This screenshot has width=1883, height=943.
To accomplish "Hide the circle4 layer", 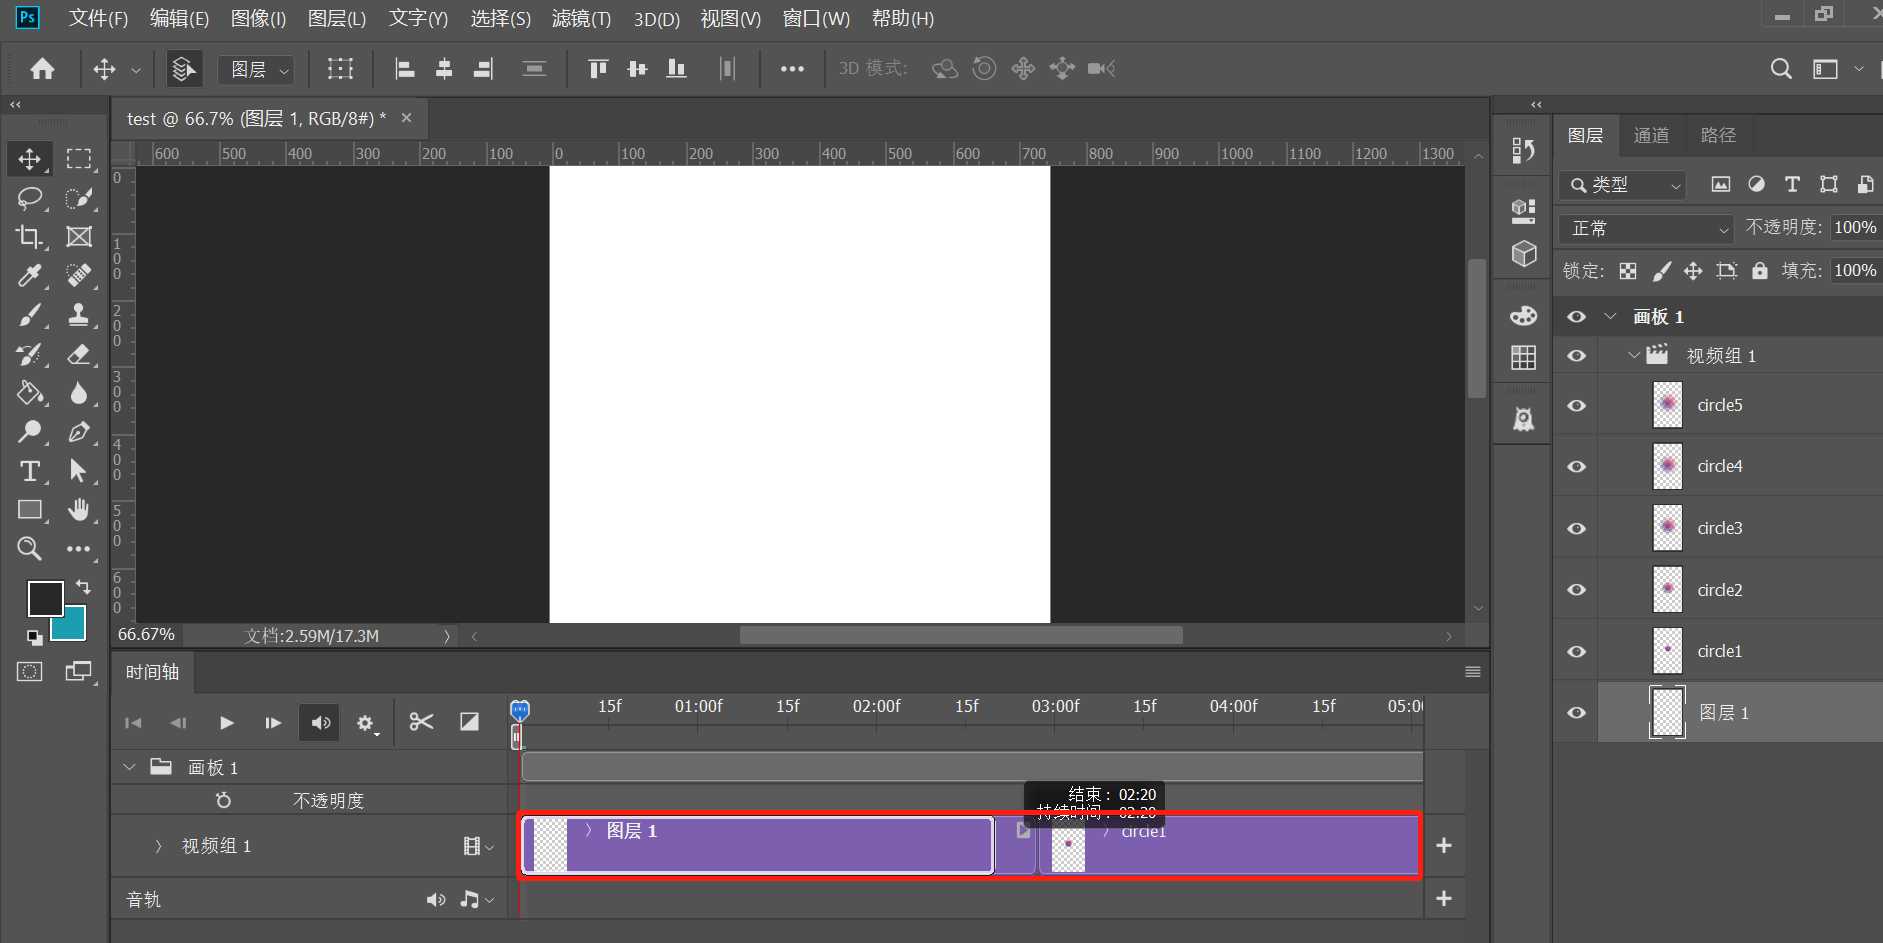I will (x=1577, y=467).
